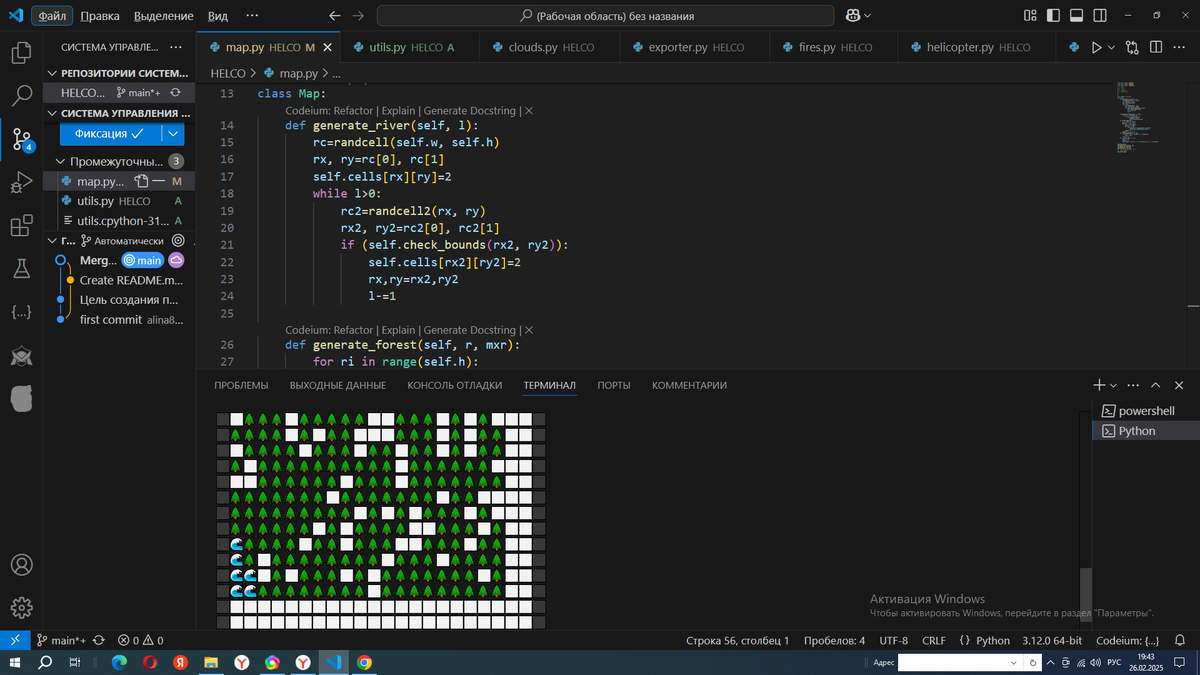Viewport: 1200px width, 675px height.
Task: Click the command center search field
Action: click(607, 16)
